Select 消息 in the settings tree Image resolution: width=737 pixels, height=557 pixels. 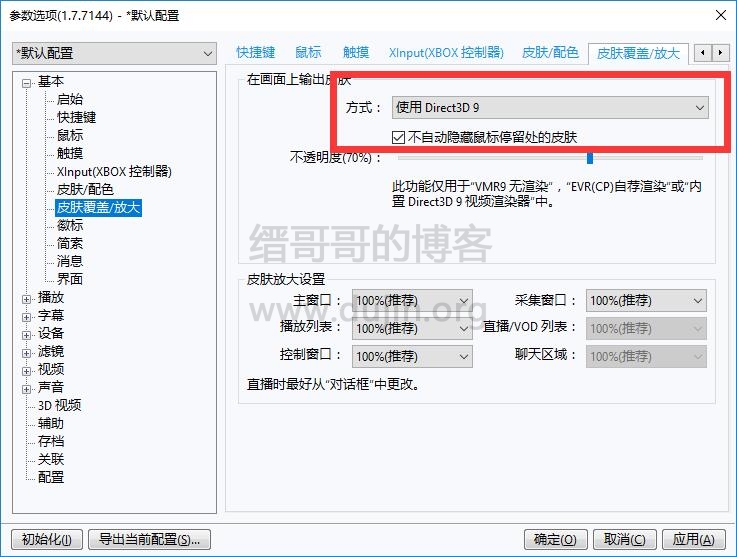(70, 261)
